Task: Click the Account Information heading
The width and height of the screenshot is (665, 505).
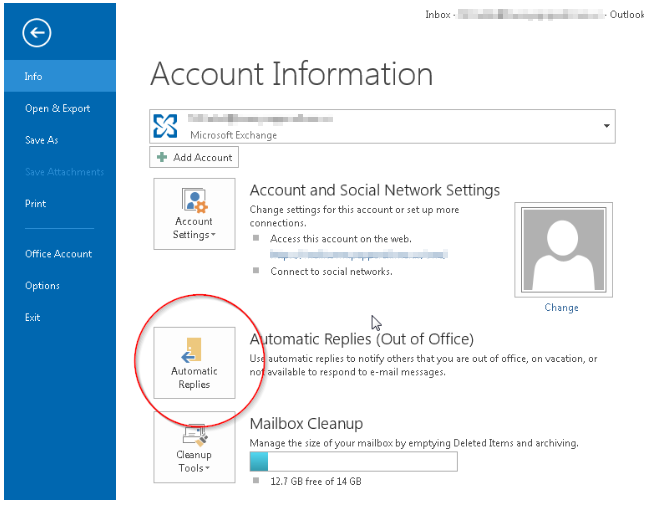Action: click(291, 74)
